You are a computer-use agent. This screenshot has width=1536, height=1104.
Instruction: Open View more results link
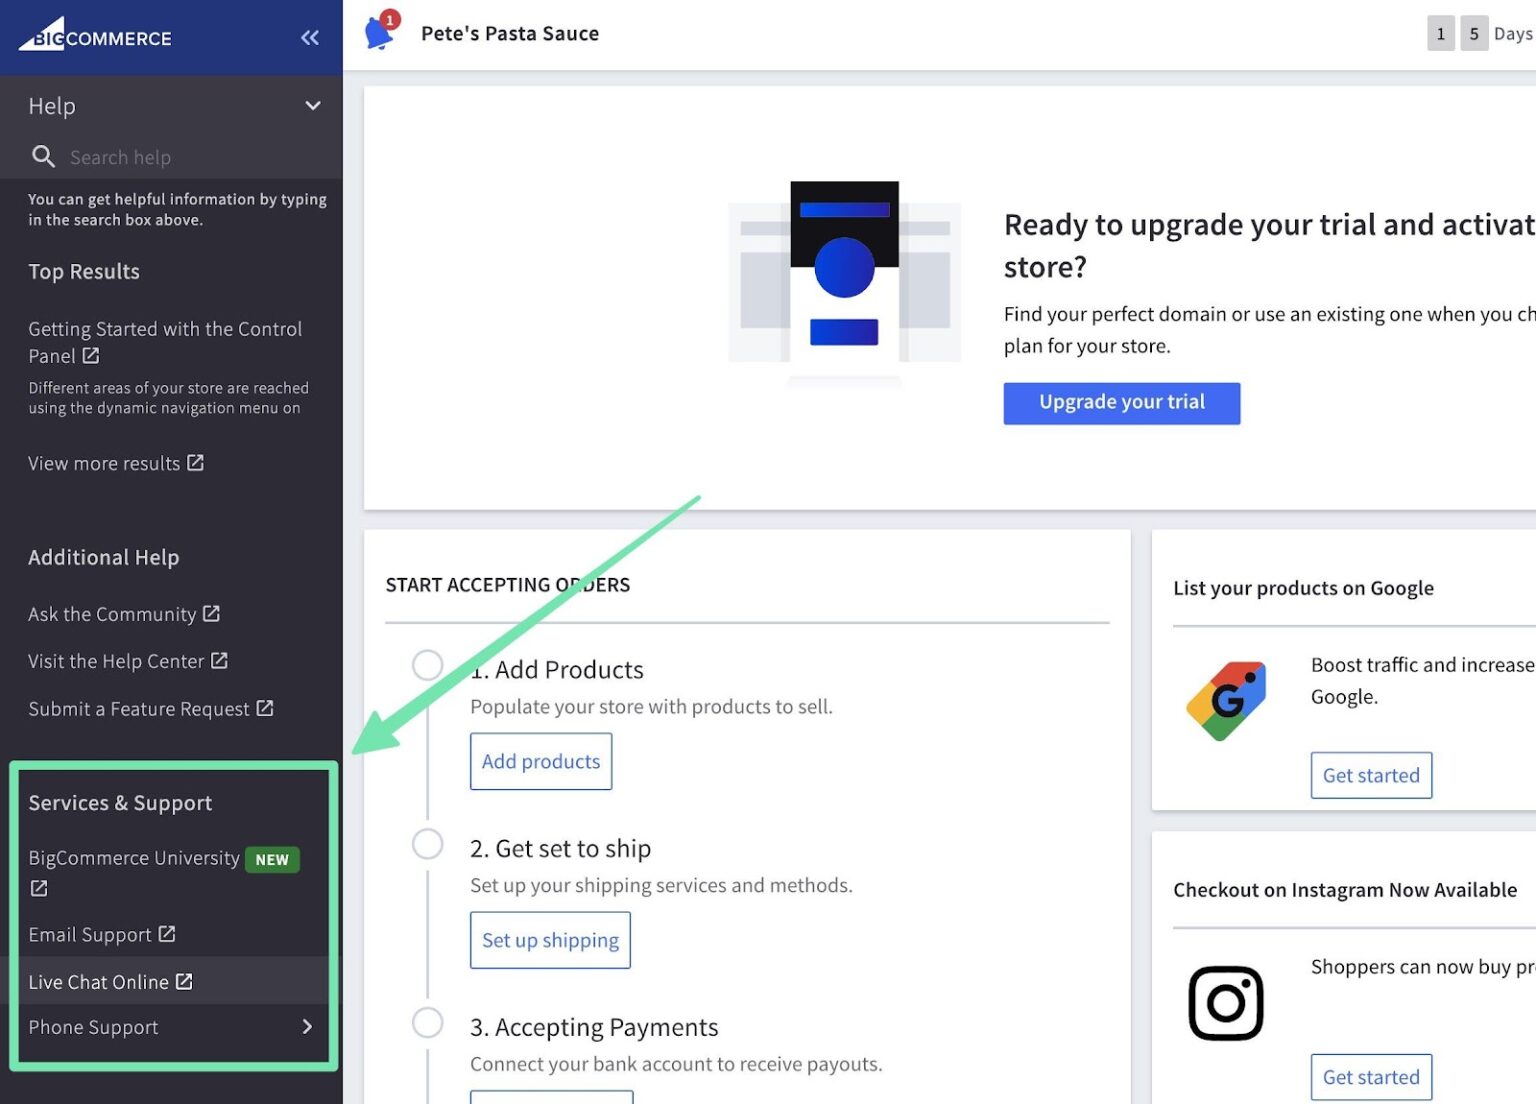pyautogui.click(x=104, y=463)
